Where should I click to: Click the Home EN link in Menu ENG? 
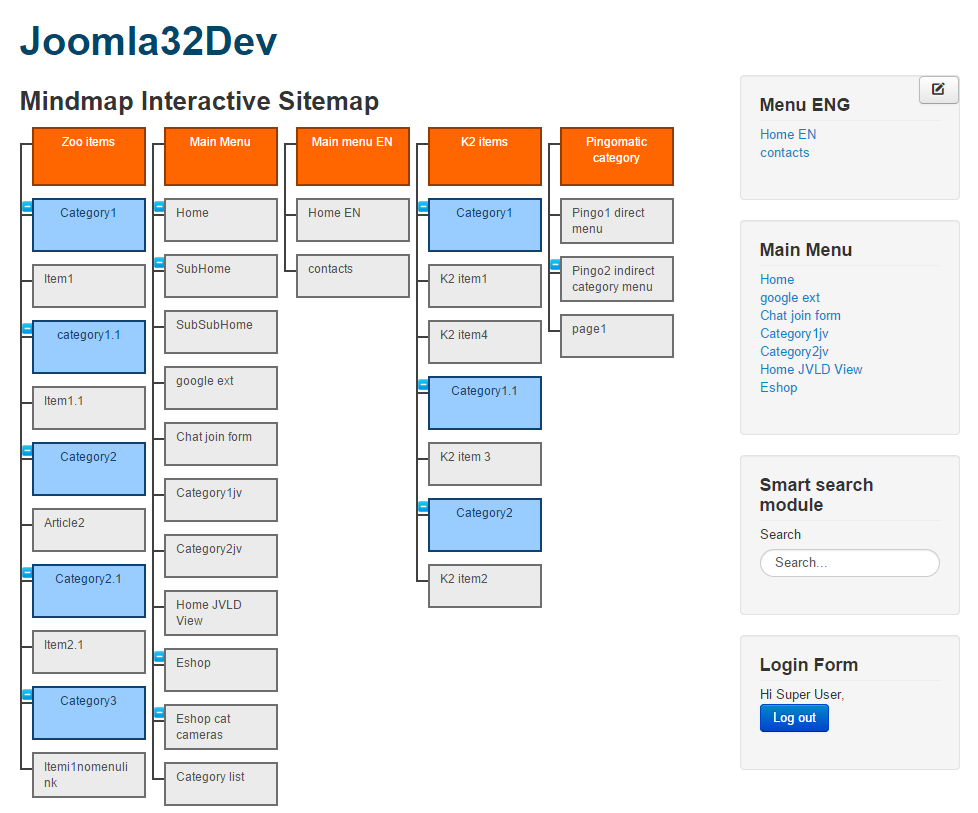pos(788,134)
